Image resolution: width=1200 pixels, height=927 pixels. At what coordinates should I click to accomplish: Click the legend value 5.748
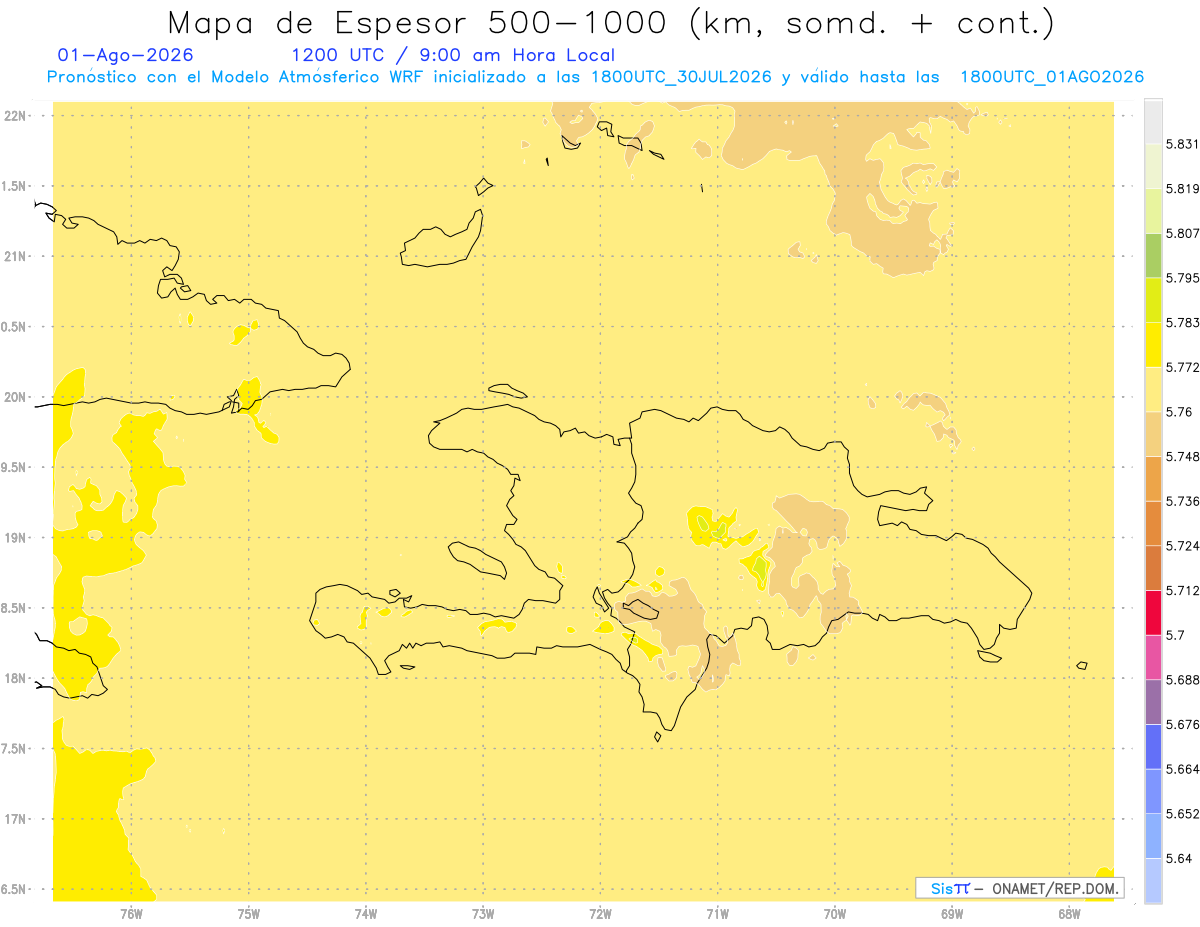(x=1182, y=456)
